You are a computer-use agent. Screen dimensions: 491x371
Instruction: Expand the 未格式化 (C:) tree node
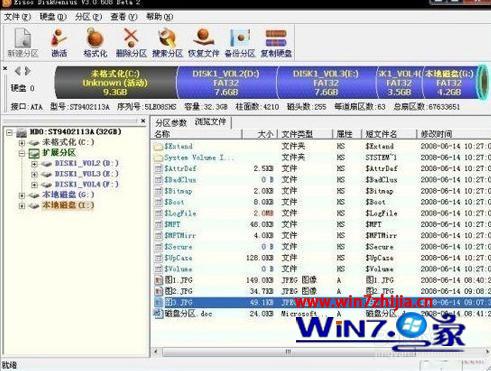click(x=22, y=143)
